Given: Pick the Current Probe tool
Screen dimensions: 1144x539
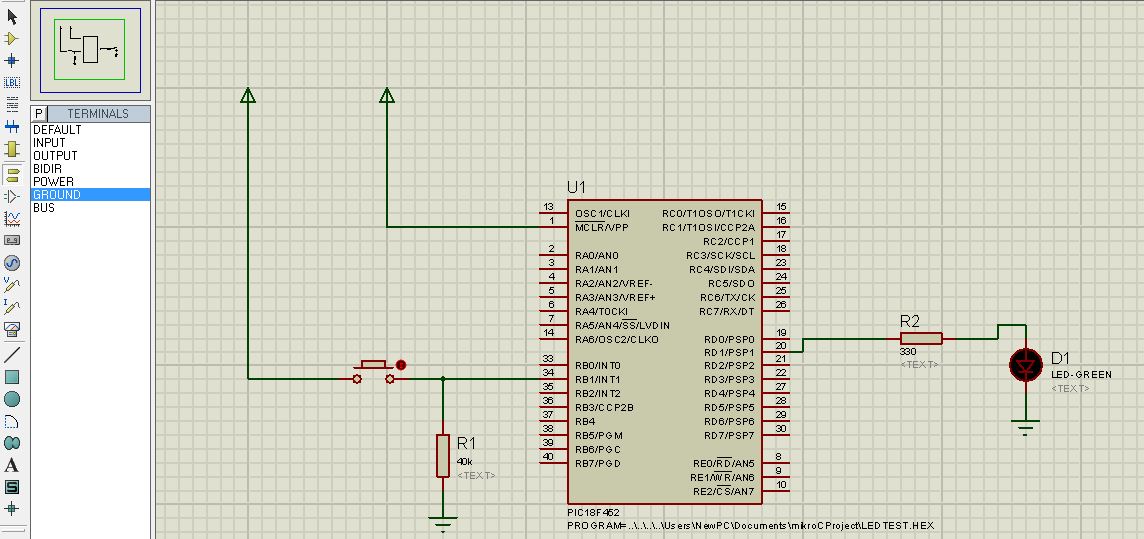Looking at the screenshot, I should [12, 306].
